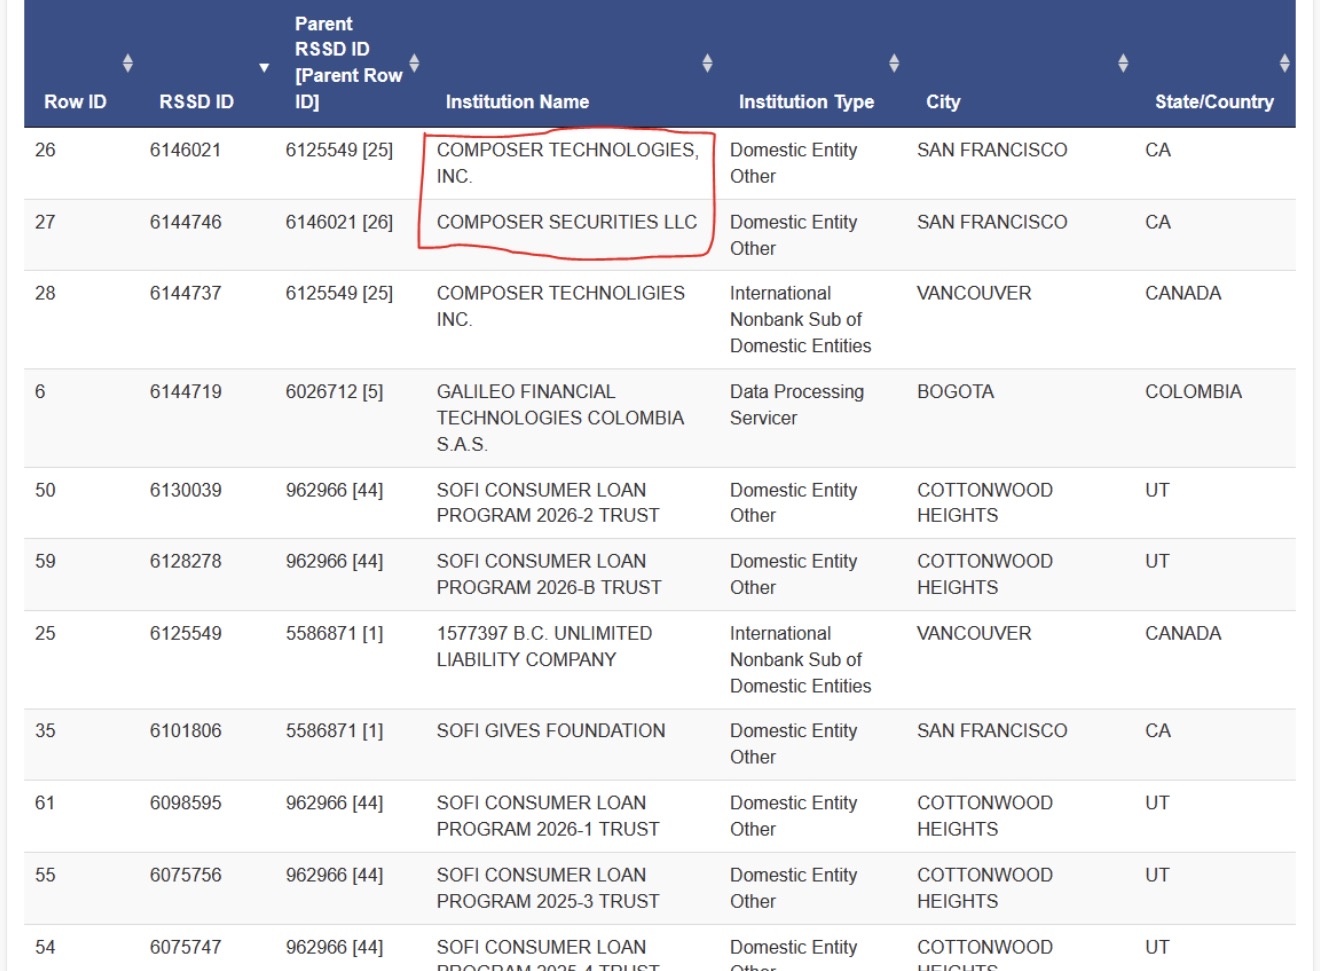The image size is (1320, 971).
Task: Click the State/Country header label
Action: click(1214, 102)
